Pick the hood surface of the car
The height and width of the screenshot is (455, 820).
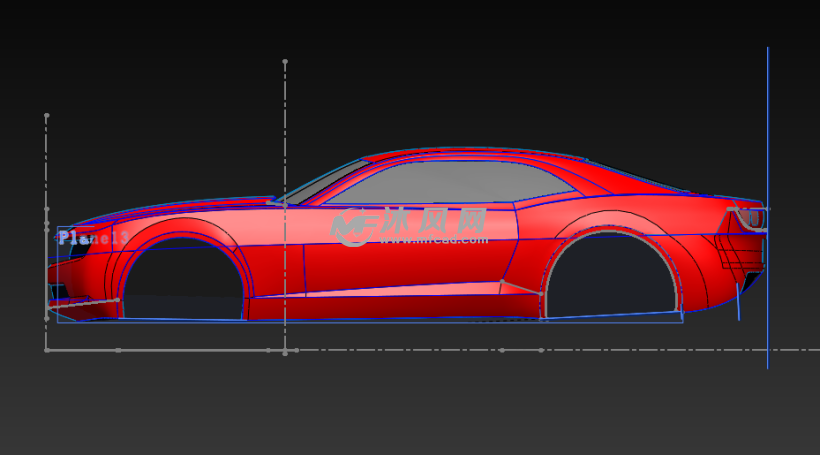pyautogui.click(x=190, y=207)
